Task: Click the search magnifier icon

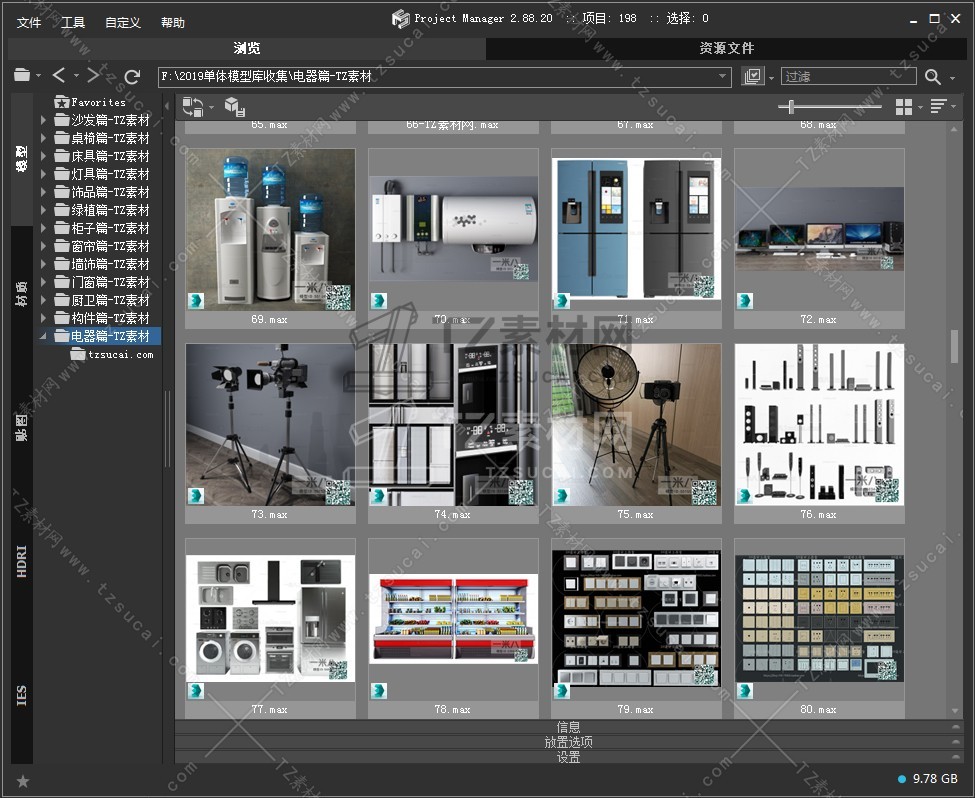Action: click(x=932, y=77)
